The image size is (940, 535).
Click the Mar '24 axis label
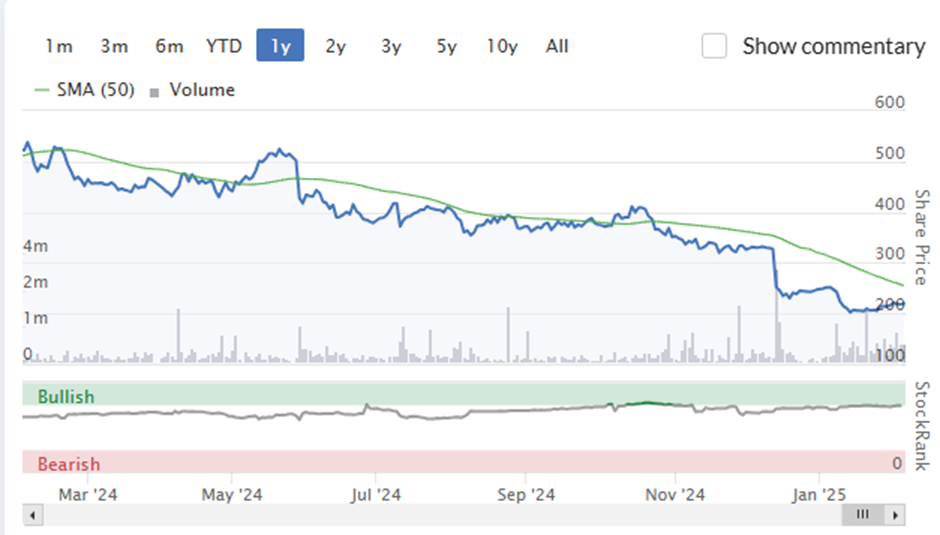coord(88,495)
